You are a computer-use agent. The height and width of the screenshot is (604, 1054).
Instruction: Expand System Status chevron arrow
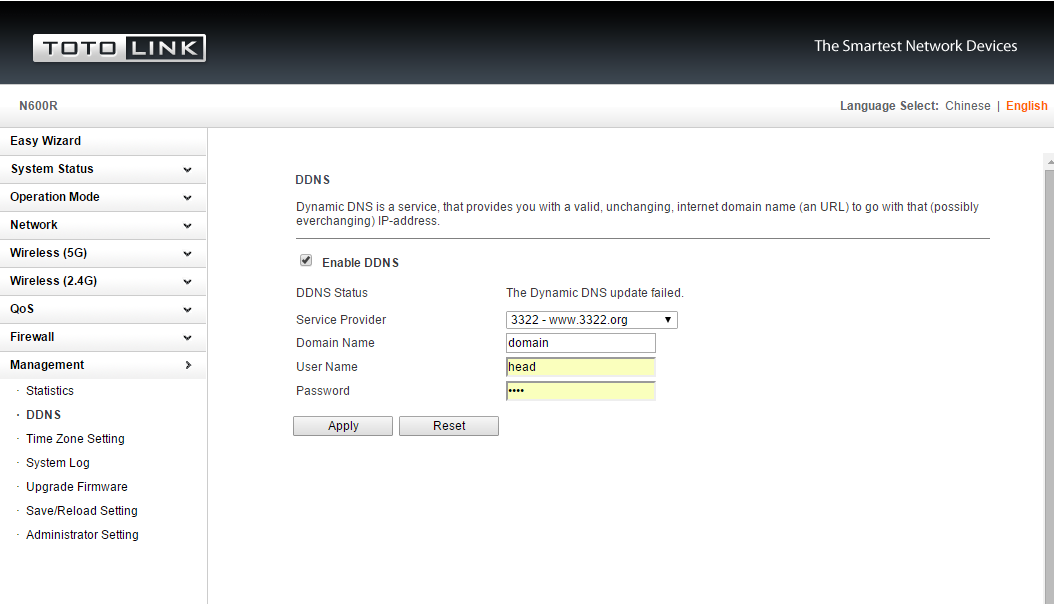tap(188, 170)
